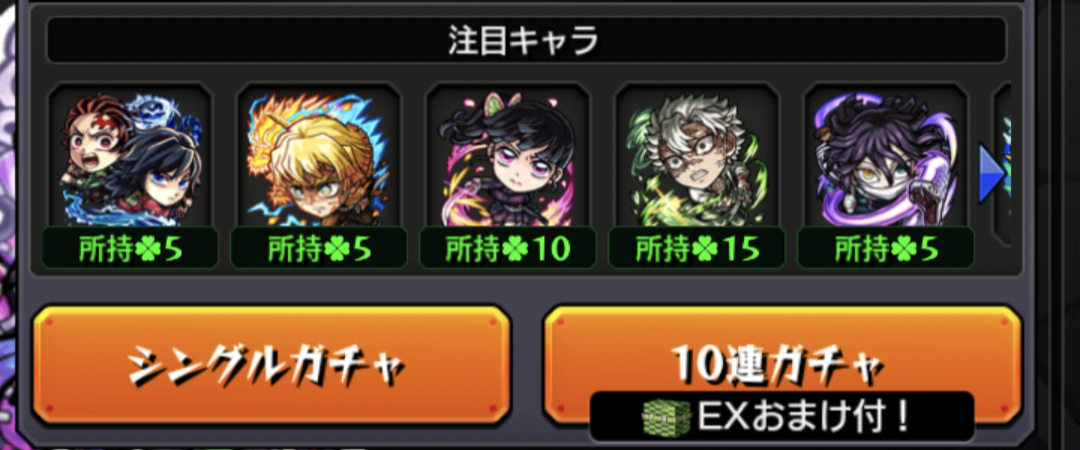This screenshot has height=450, width=1080.
Task: Start the 10連ガチャ pull
Action: tap(782, 365)
